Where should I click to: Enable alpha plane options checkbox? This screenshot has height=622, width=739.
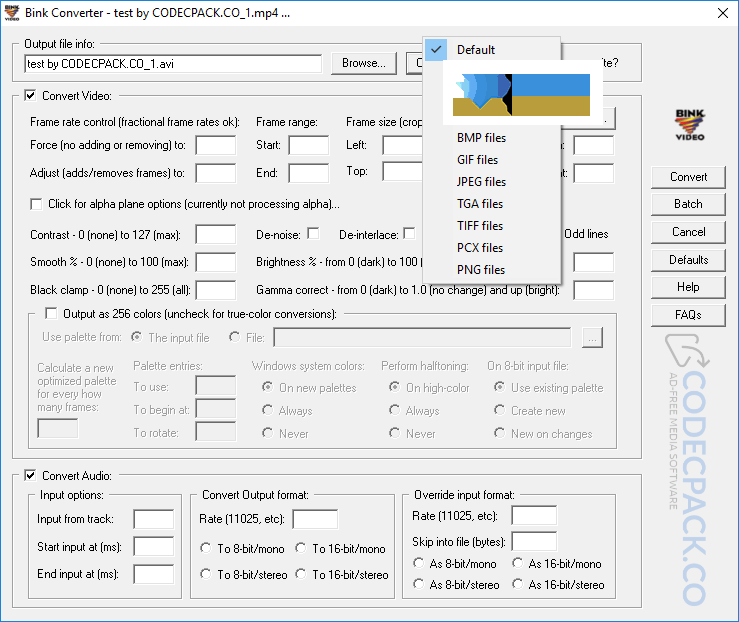click(x=36, y=204)
